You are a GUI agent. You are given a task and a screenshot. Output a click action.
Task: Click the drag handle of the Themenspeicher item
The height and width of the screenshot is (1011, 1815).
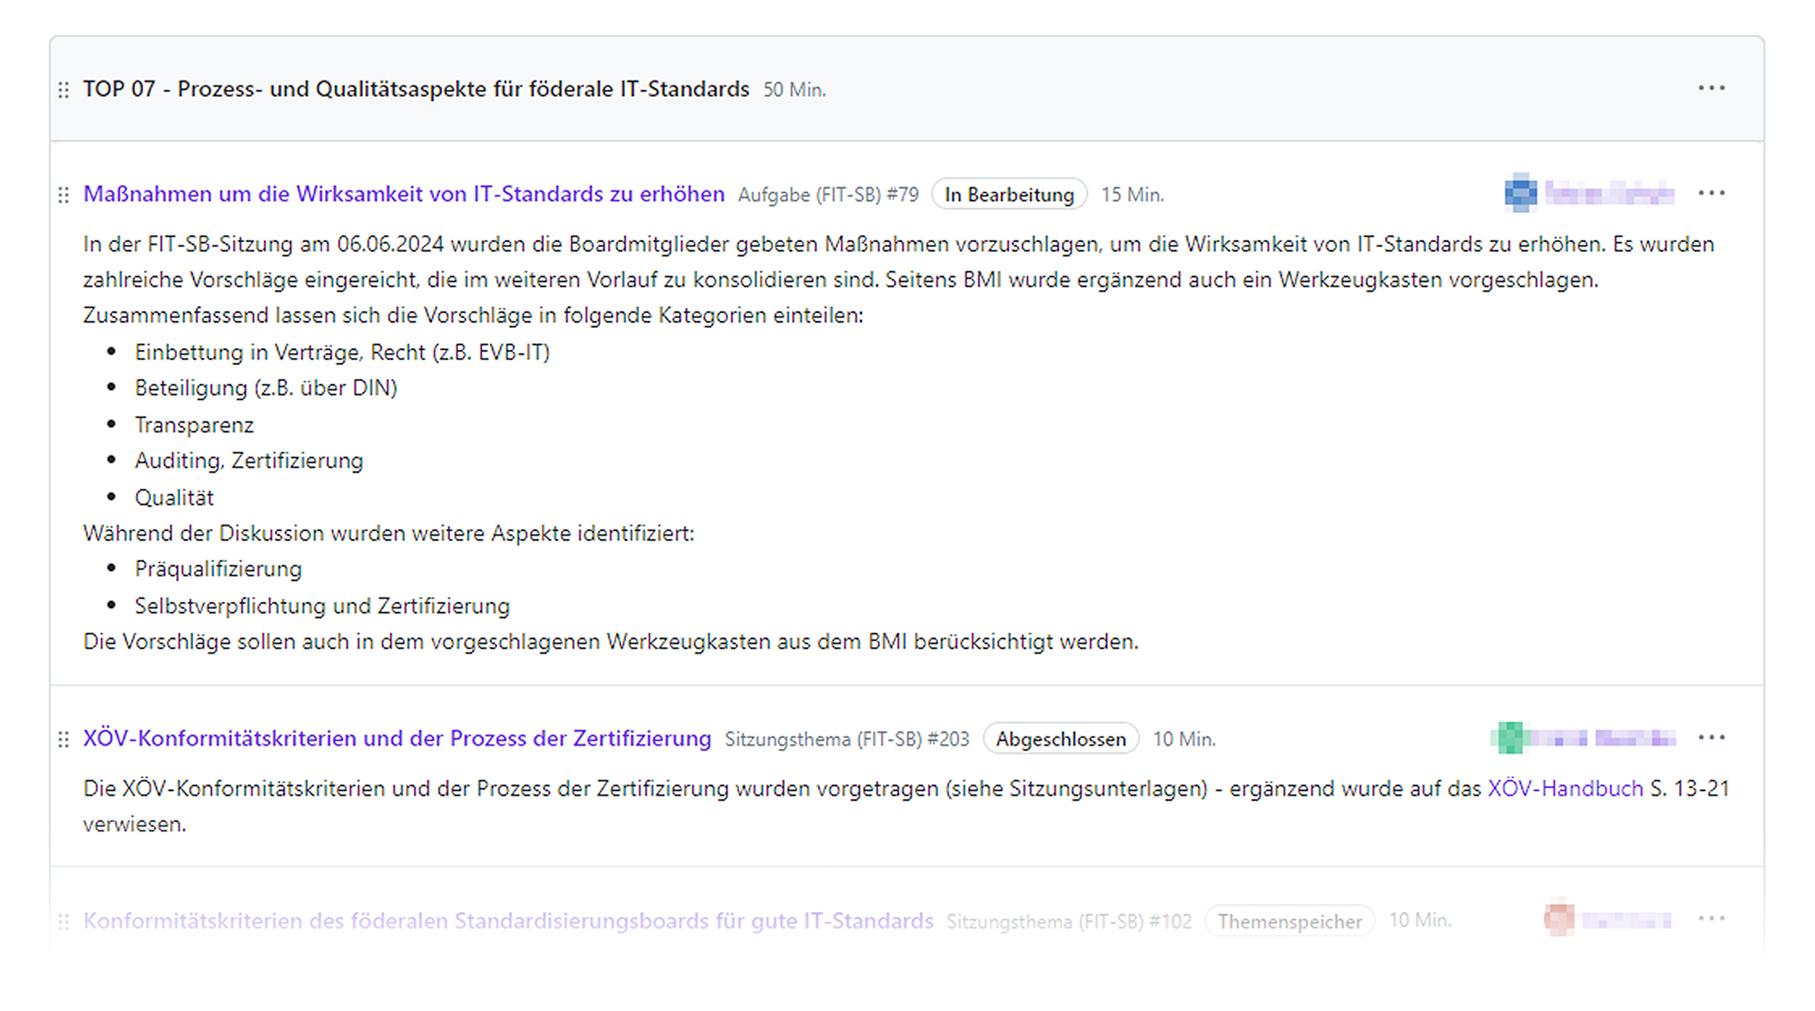64,921
